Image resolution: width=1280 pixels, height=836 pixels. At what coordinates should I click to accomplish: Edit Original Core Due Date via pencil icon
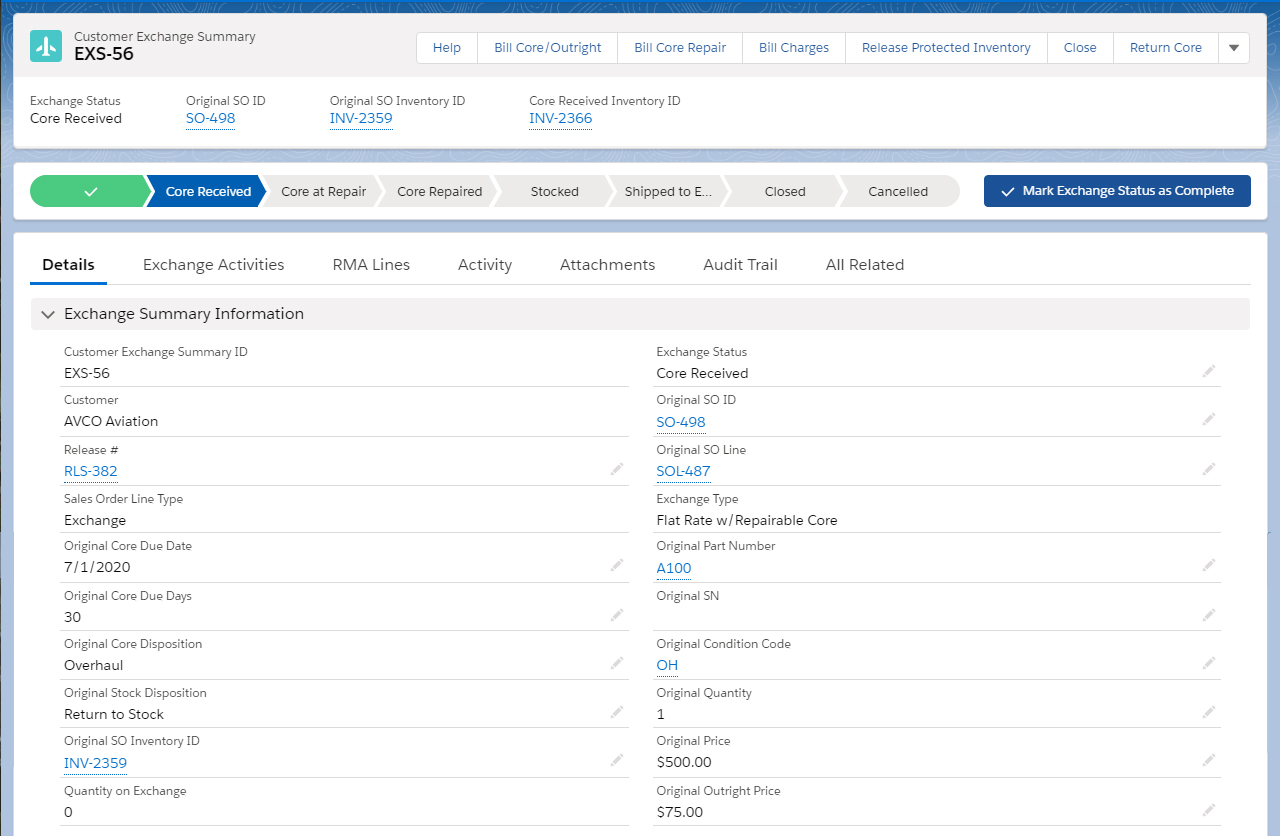tap(616, 565)
